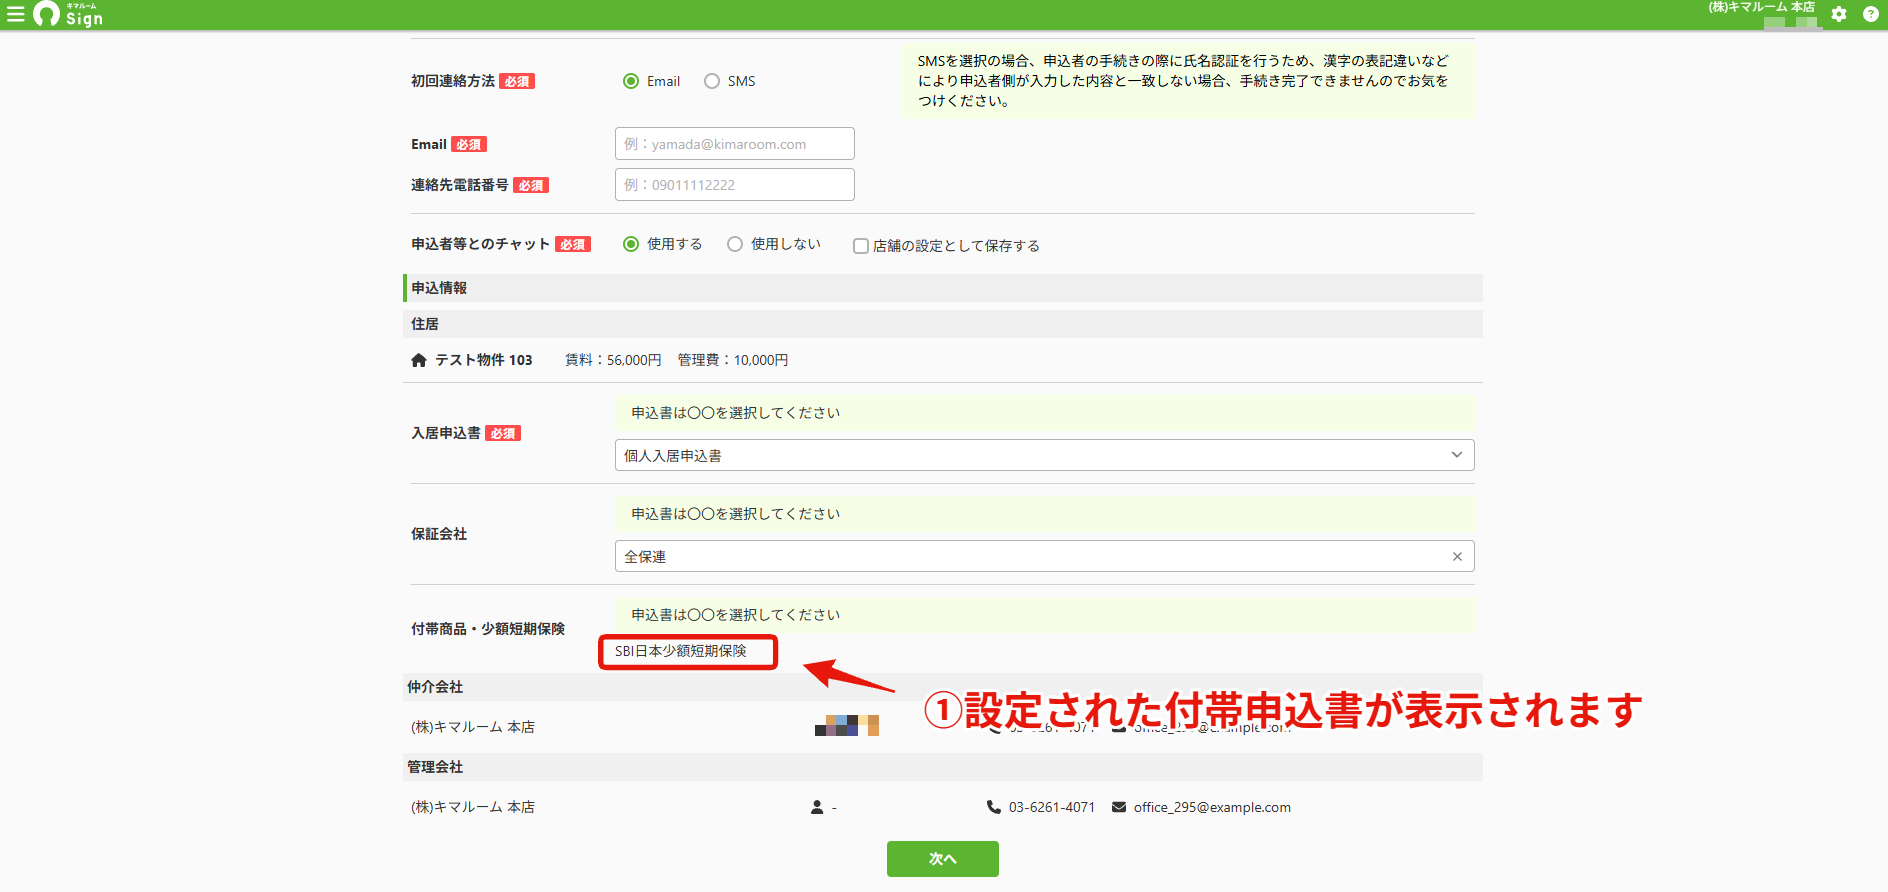The height and width of the screenshot is (892, 1888).
Task: Click the house icon beside テスト物件 103
Action: click(x=419, y=360)
